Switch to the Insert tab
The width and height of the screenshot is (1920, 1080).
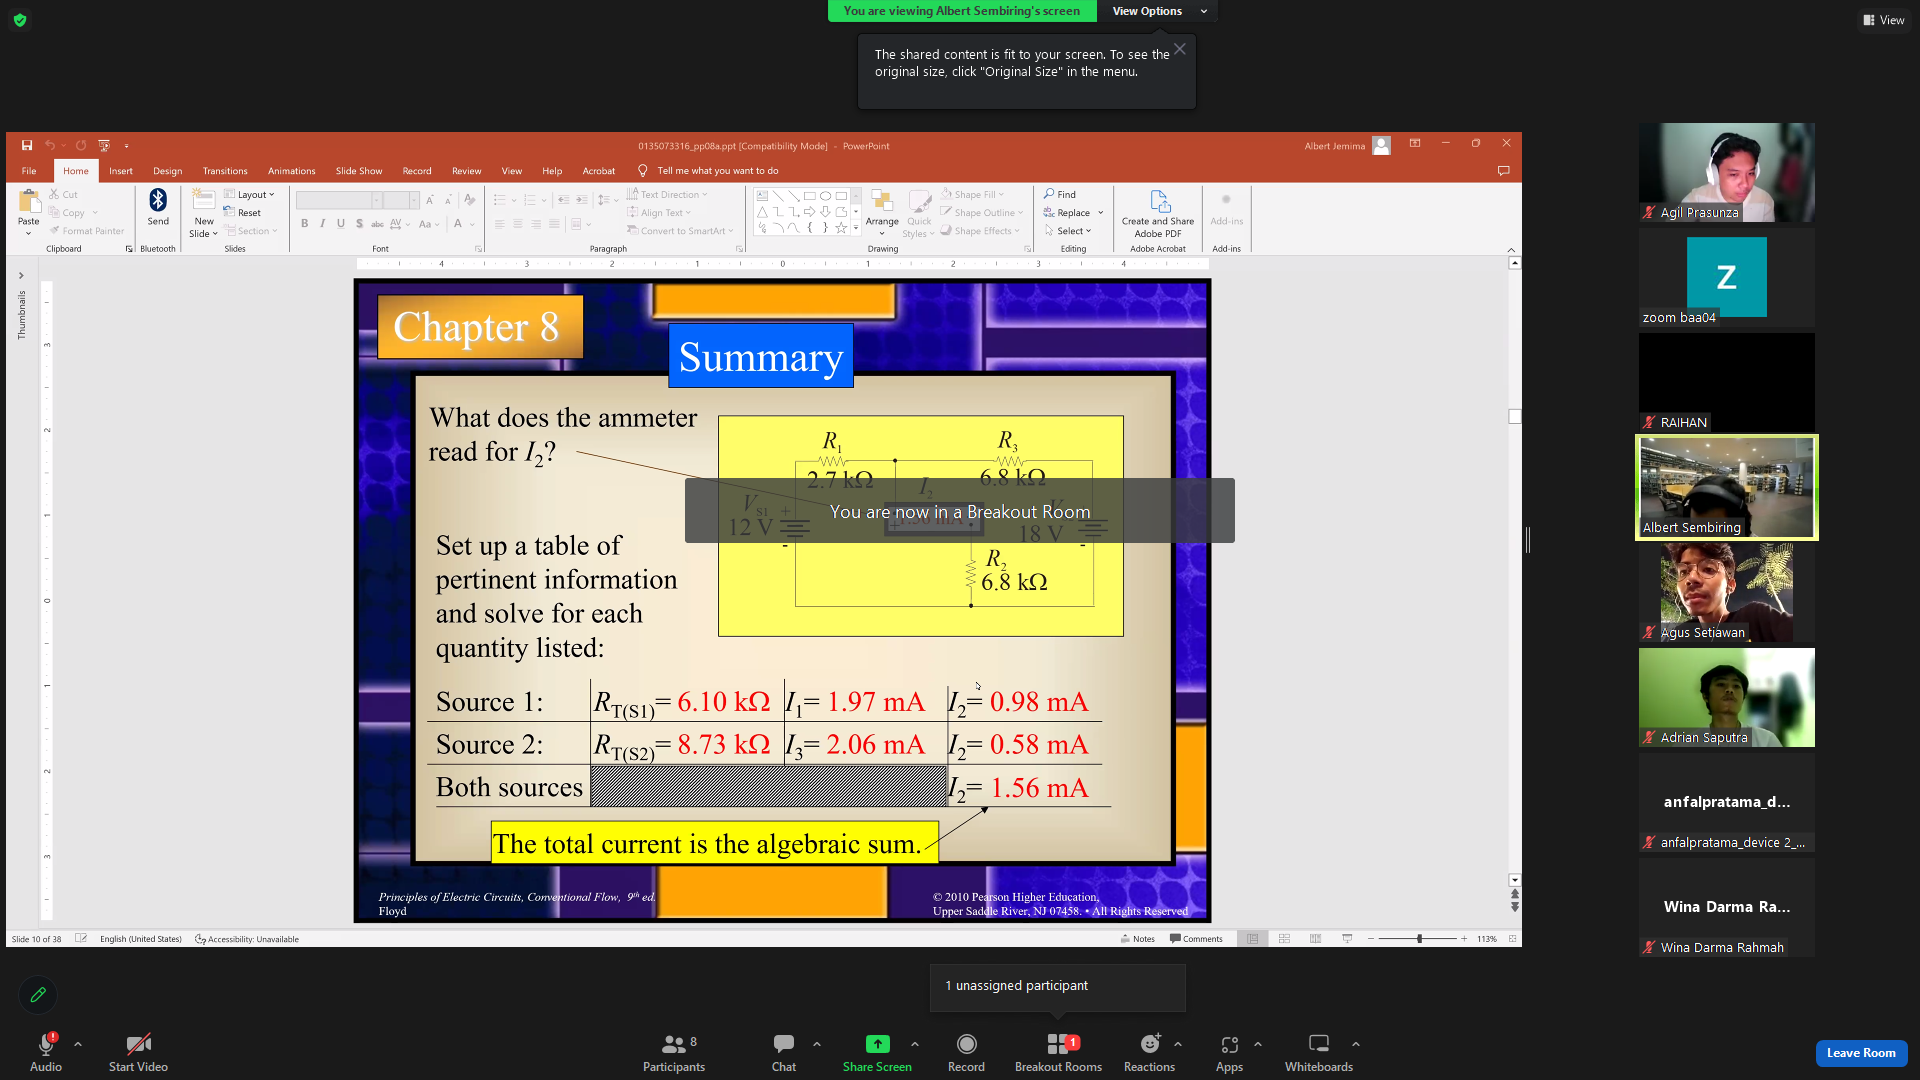tap(121, 171)
